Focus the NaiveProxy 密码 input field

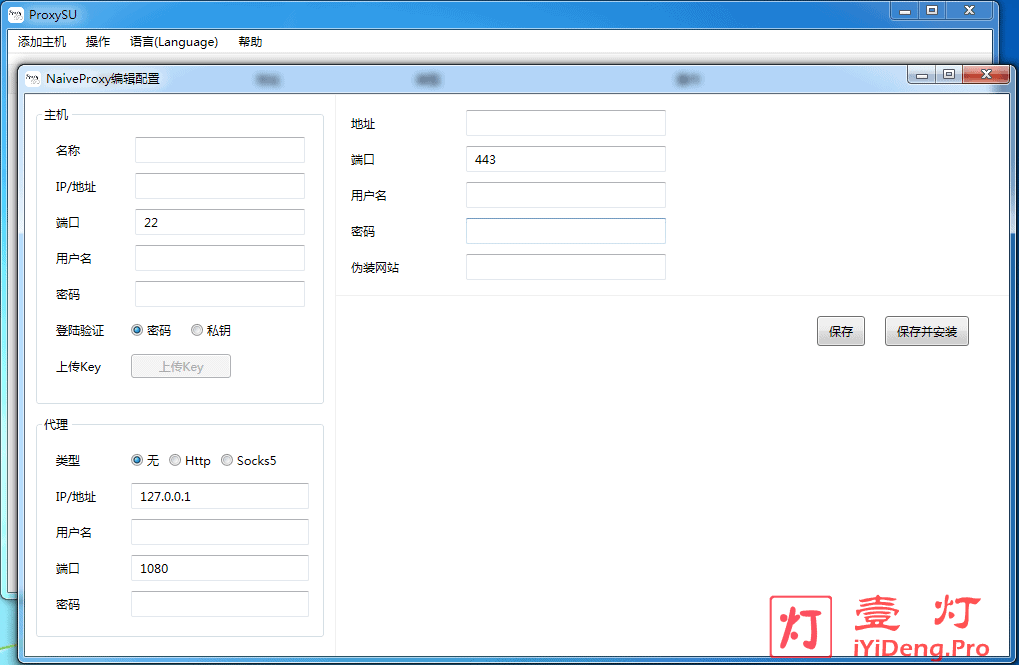(566, 231)
